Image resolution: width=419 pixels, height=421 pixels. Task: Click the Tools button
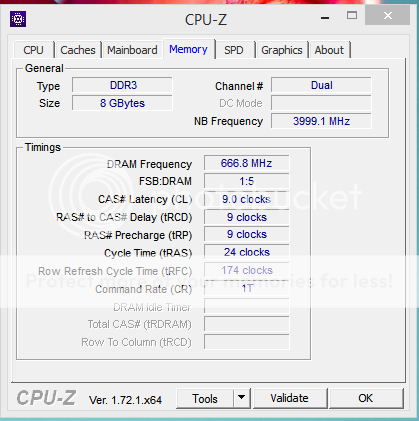(205, 398)
